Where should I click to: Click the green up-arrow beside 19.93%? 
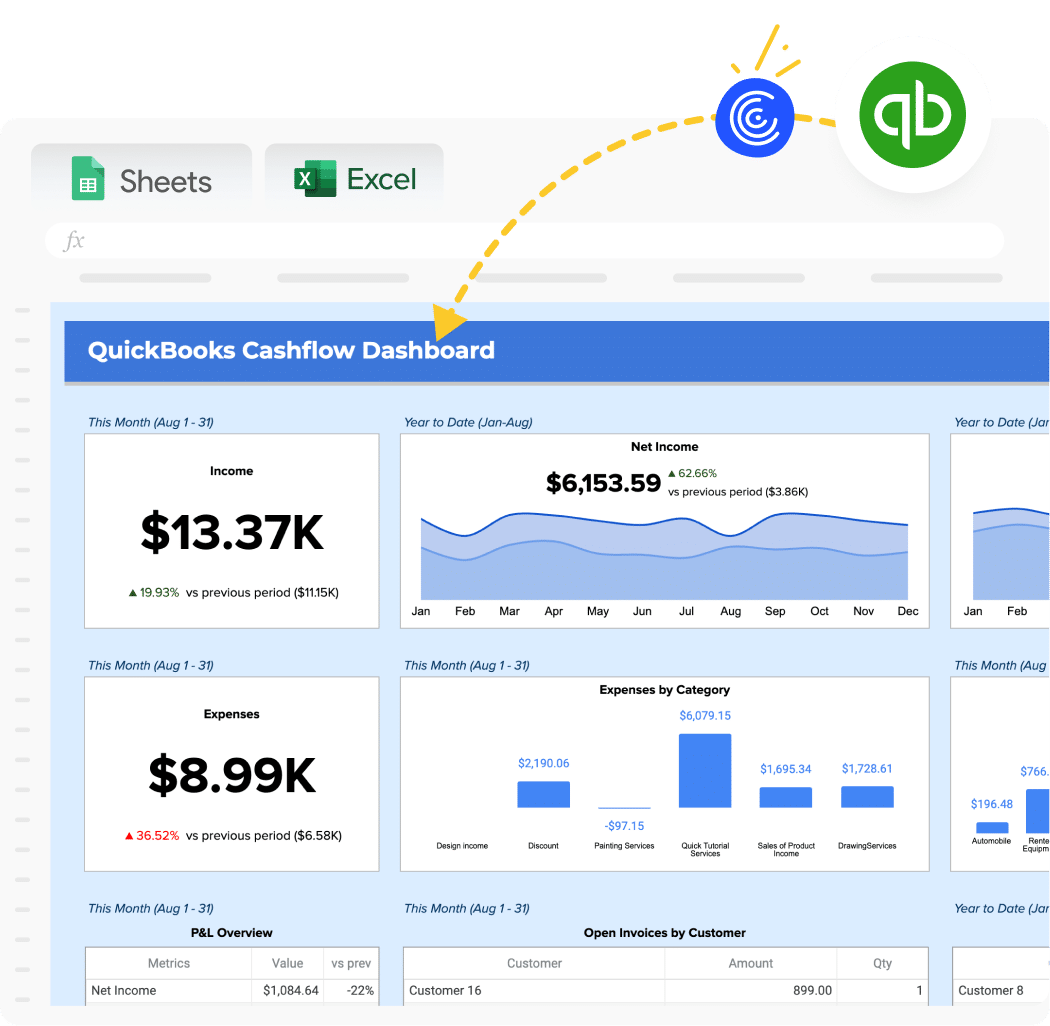click(x=132, y=593)
